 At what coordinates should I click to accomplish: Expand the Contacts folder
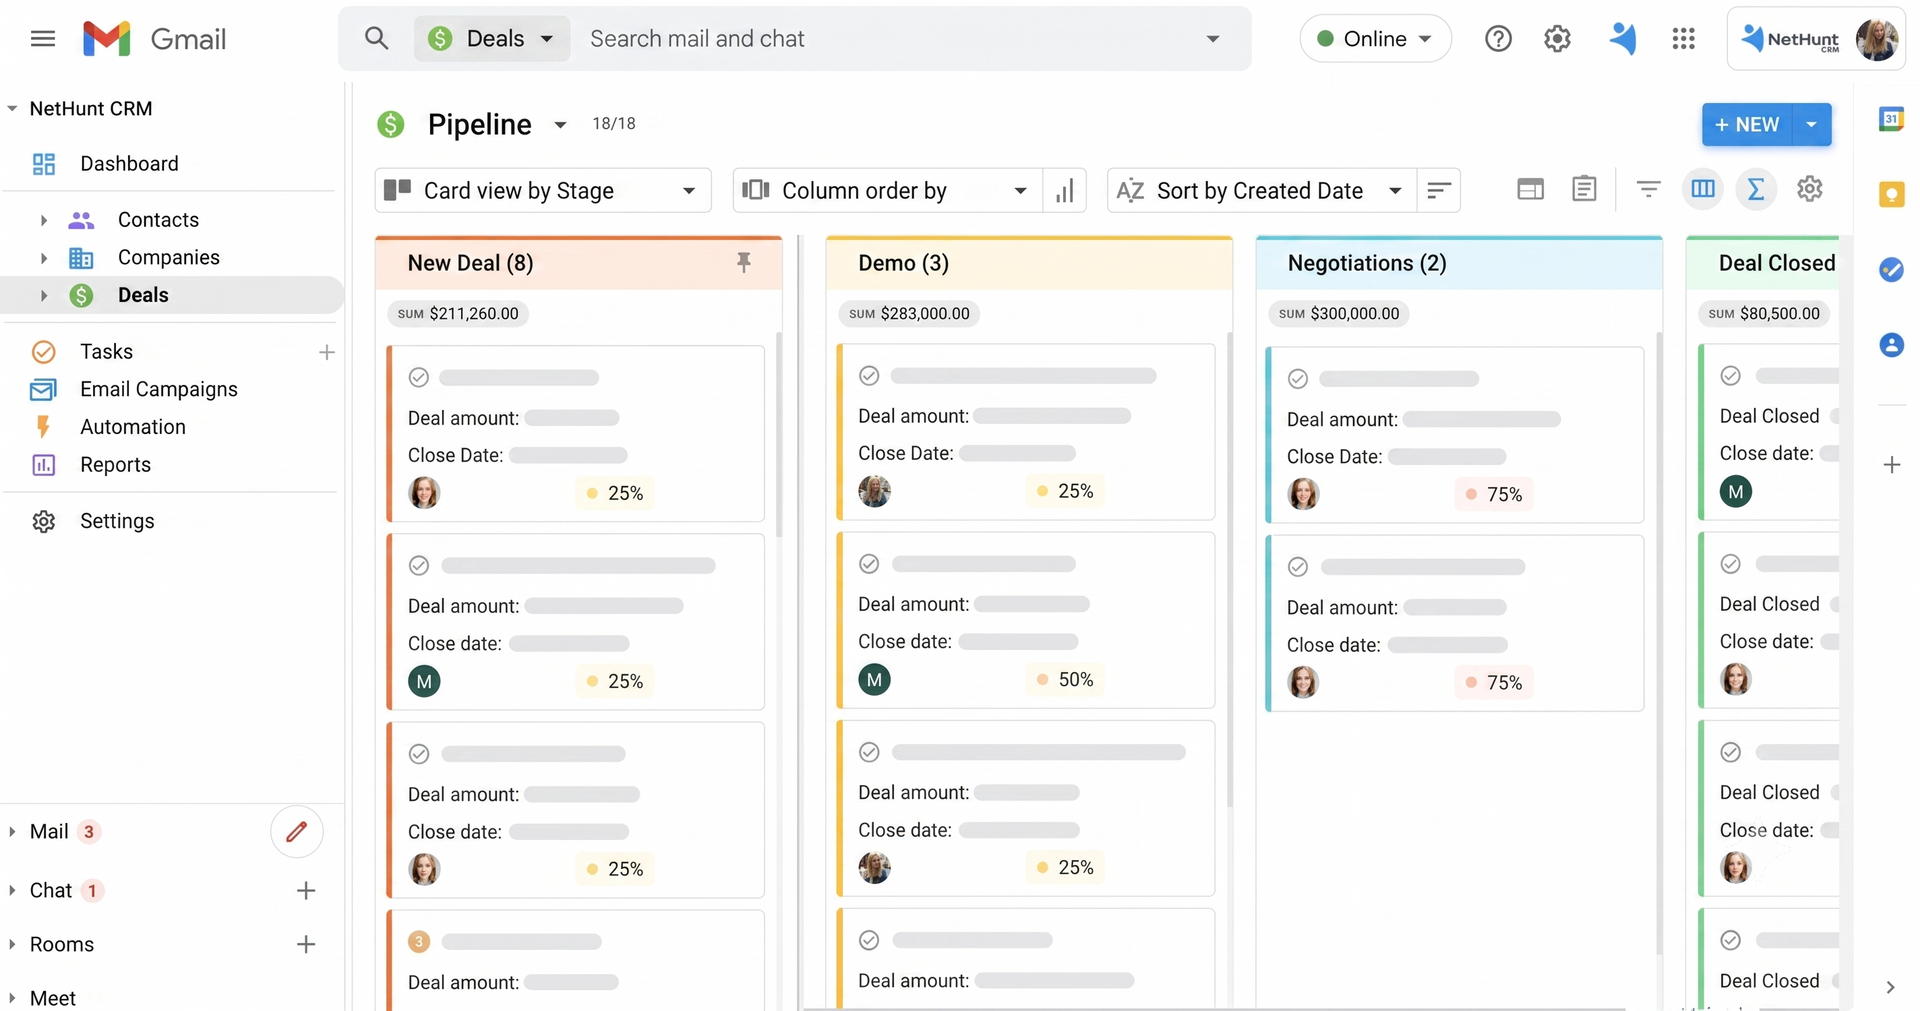pyautogui.click(x=43, y=220)
